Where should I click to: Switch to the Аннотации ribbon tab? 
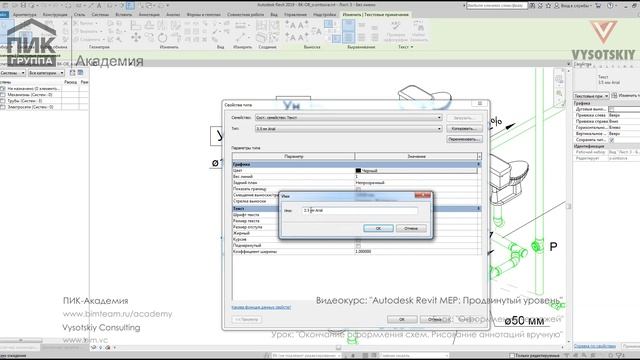149,14
